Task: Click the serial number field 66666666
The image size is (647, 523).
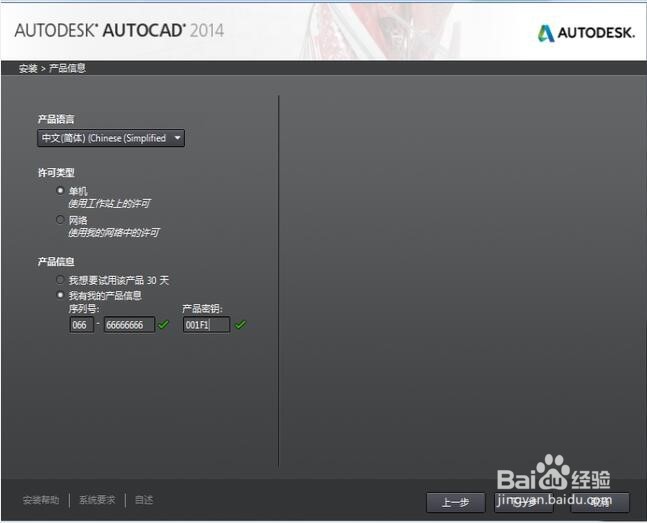Action: point(129,325)
